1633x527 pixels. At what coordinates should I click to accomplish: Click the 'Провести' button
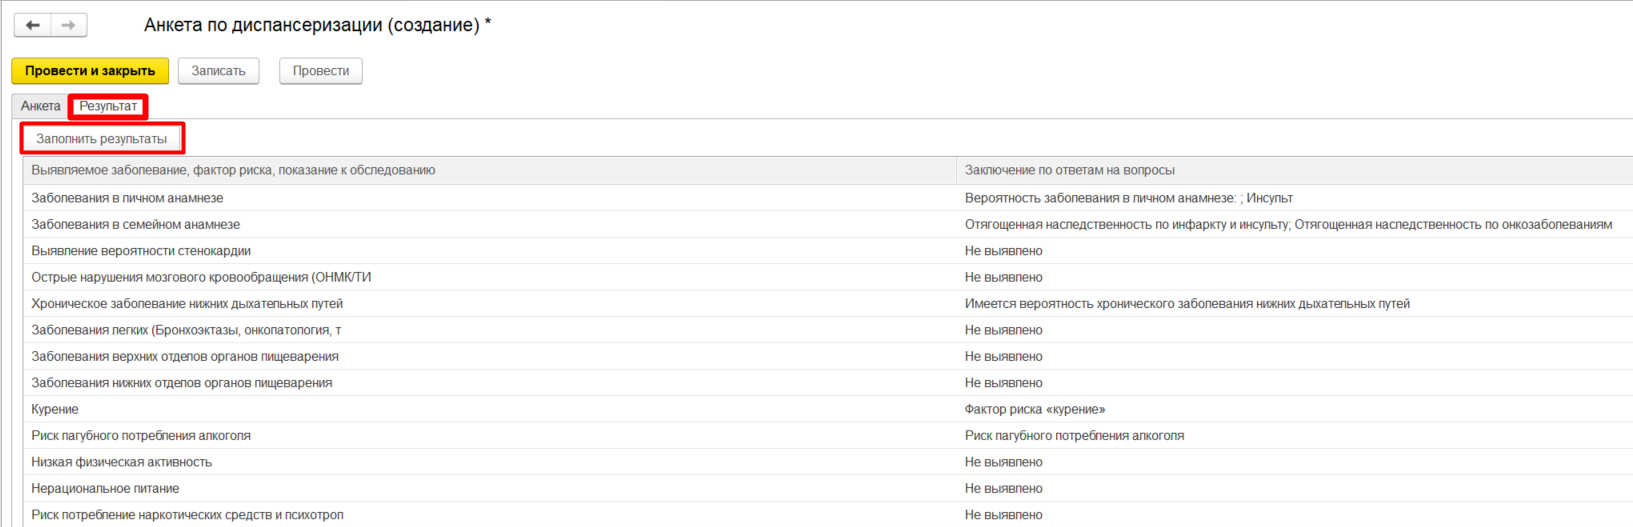[321, 71]
